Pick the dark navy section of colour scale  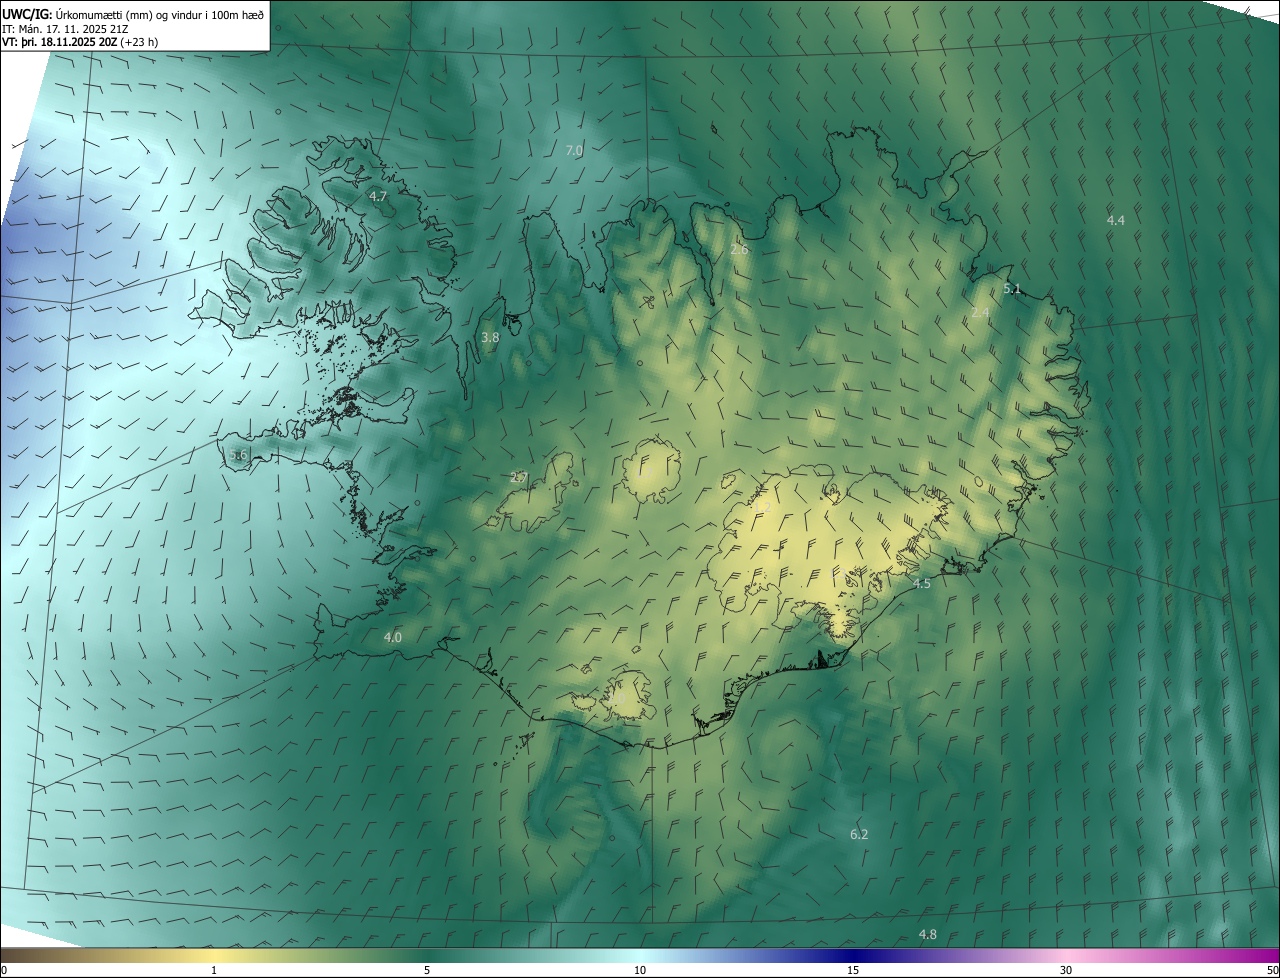click(x=855, y=955)
